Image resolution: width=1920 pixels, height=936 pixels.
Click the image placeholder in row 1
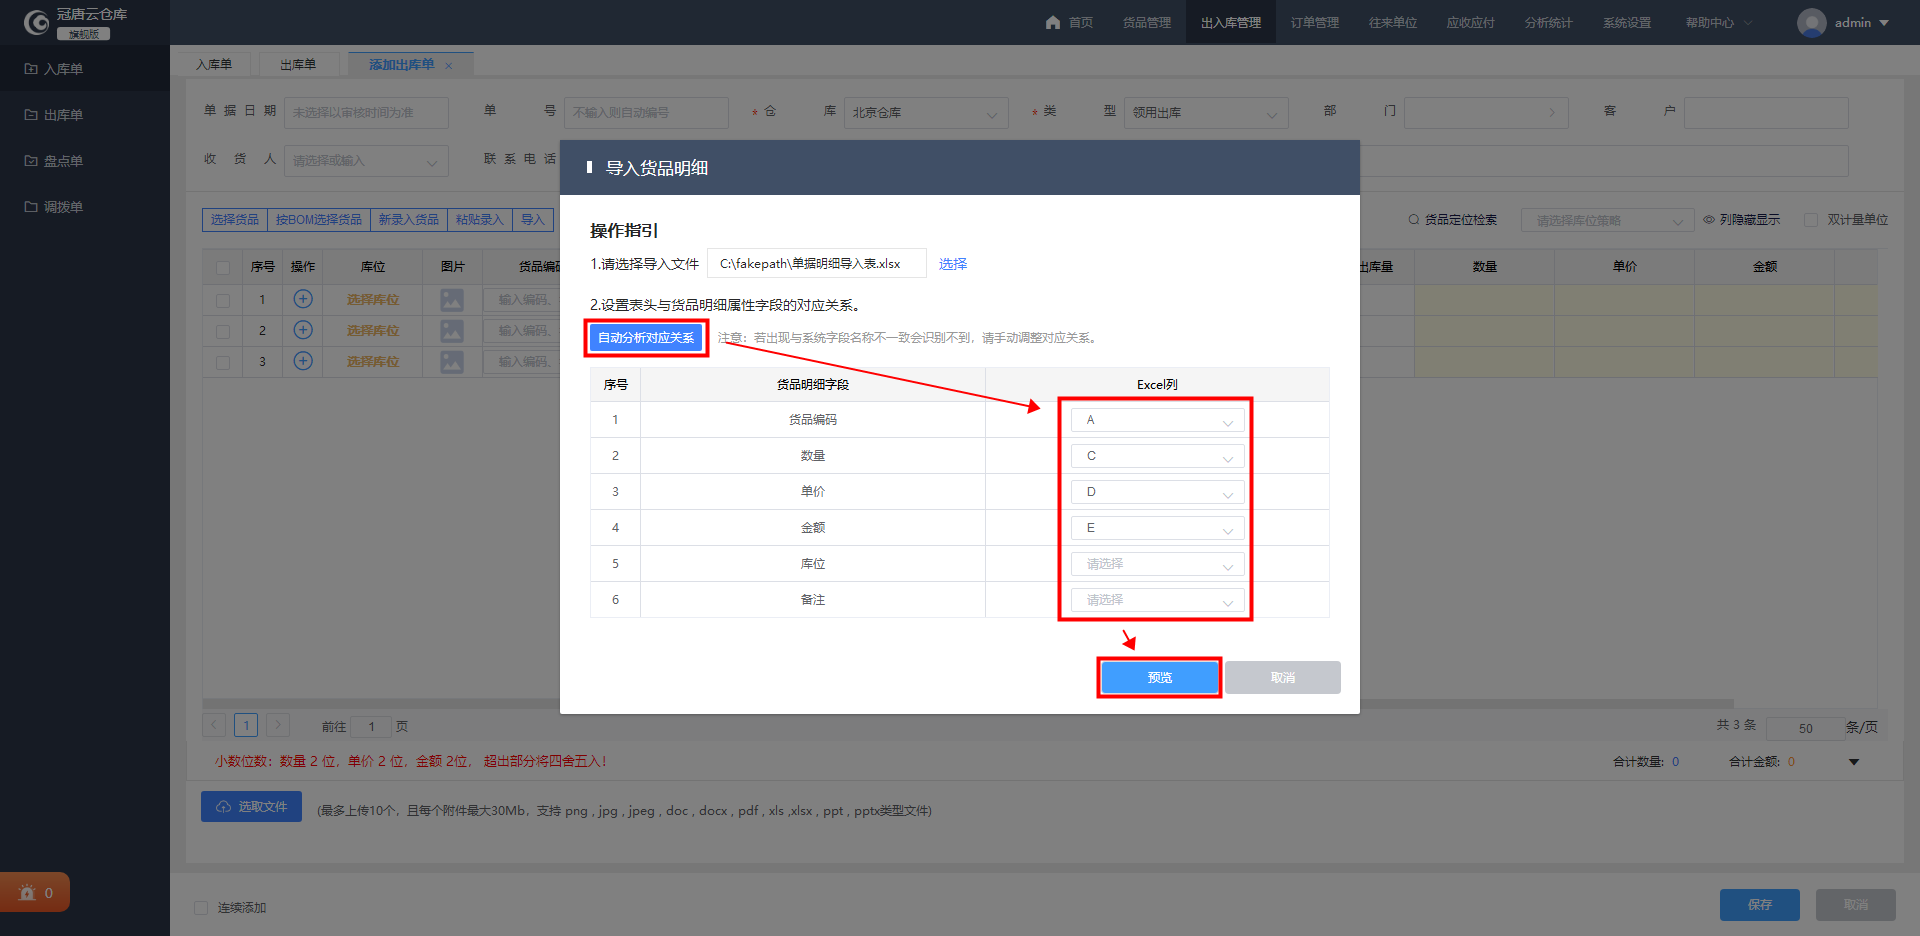452,300
